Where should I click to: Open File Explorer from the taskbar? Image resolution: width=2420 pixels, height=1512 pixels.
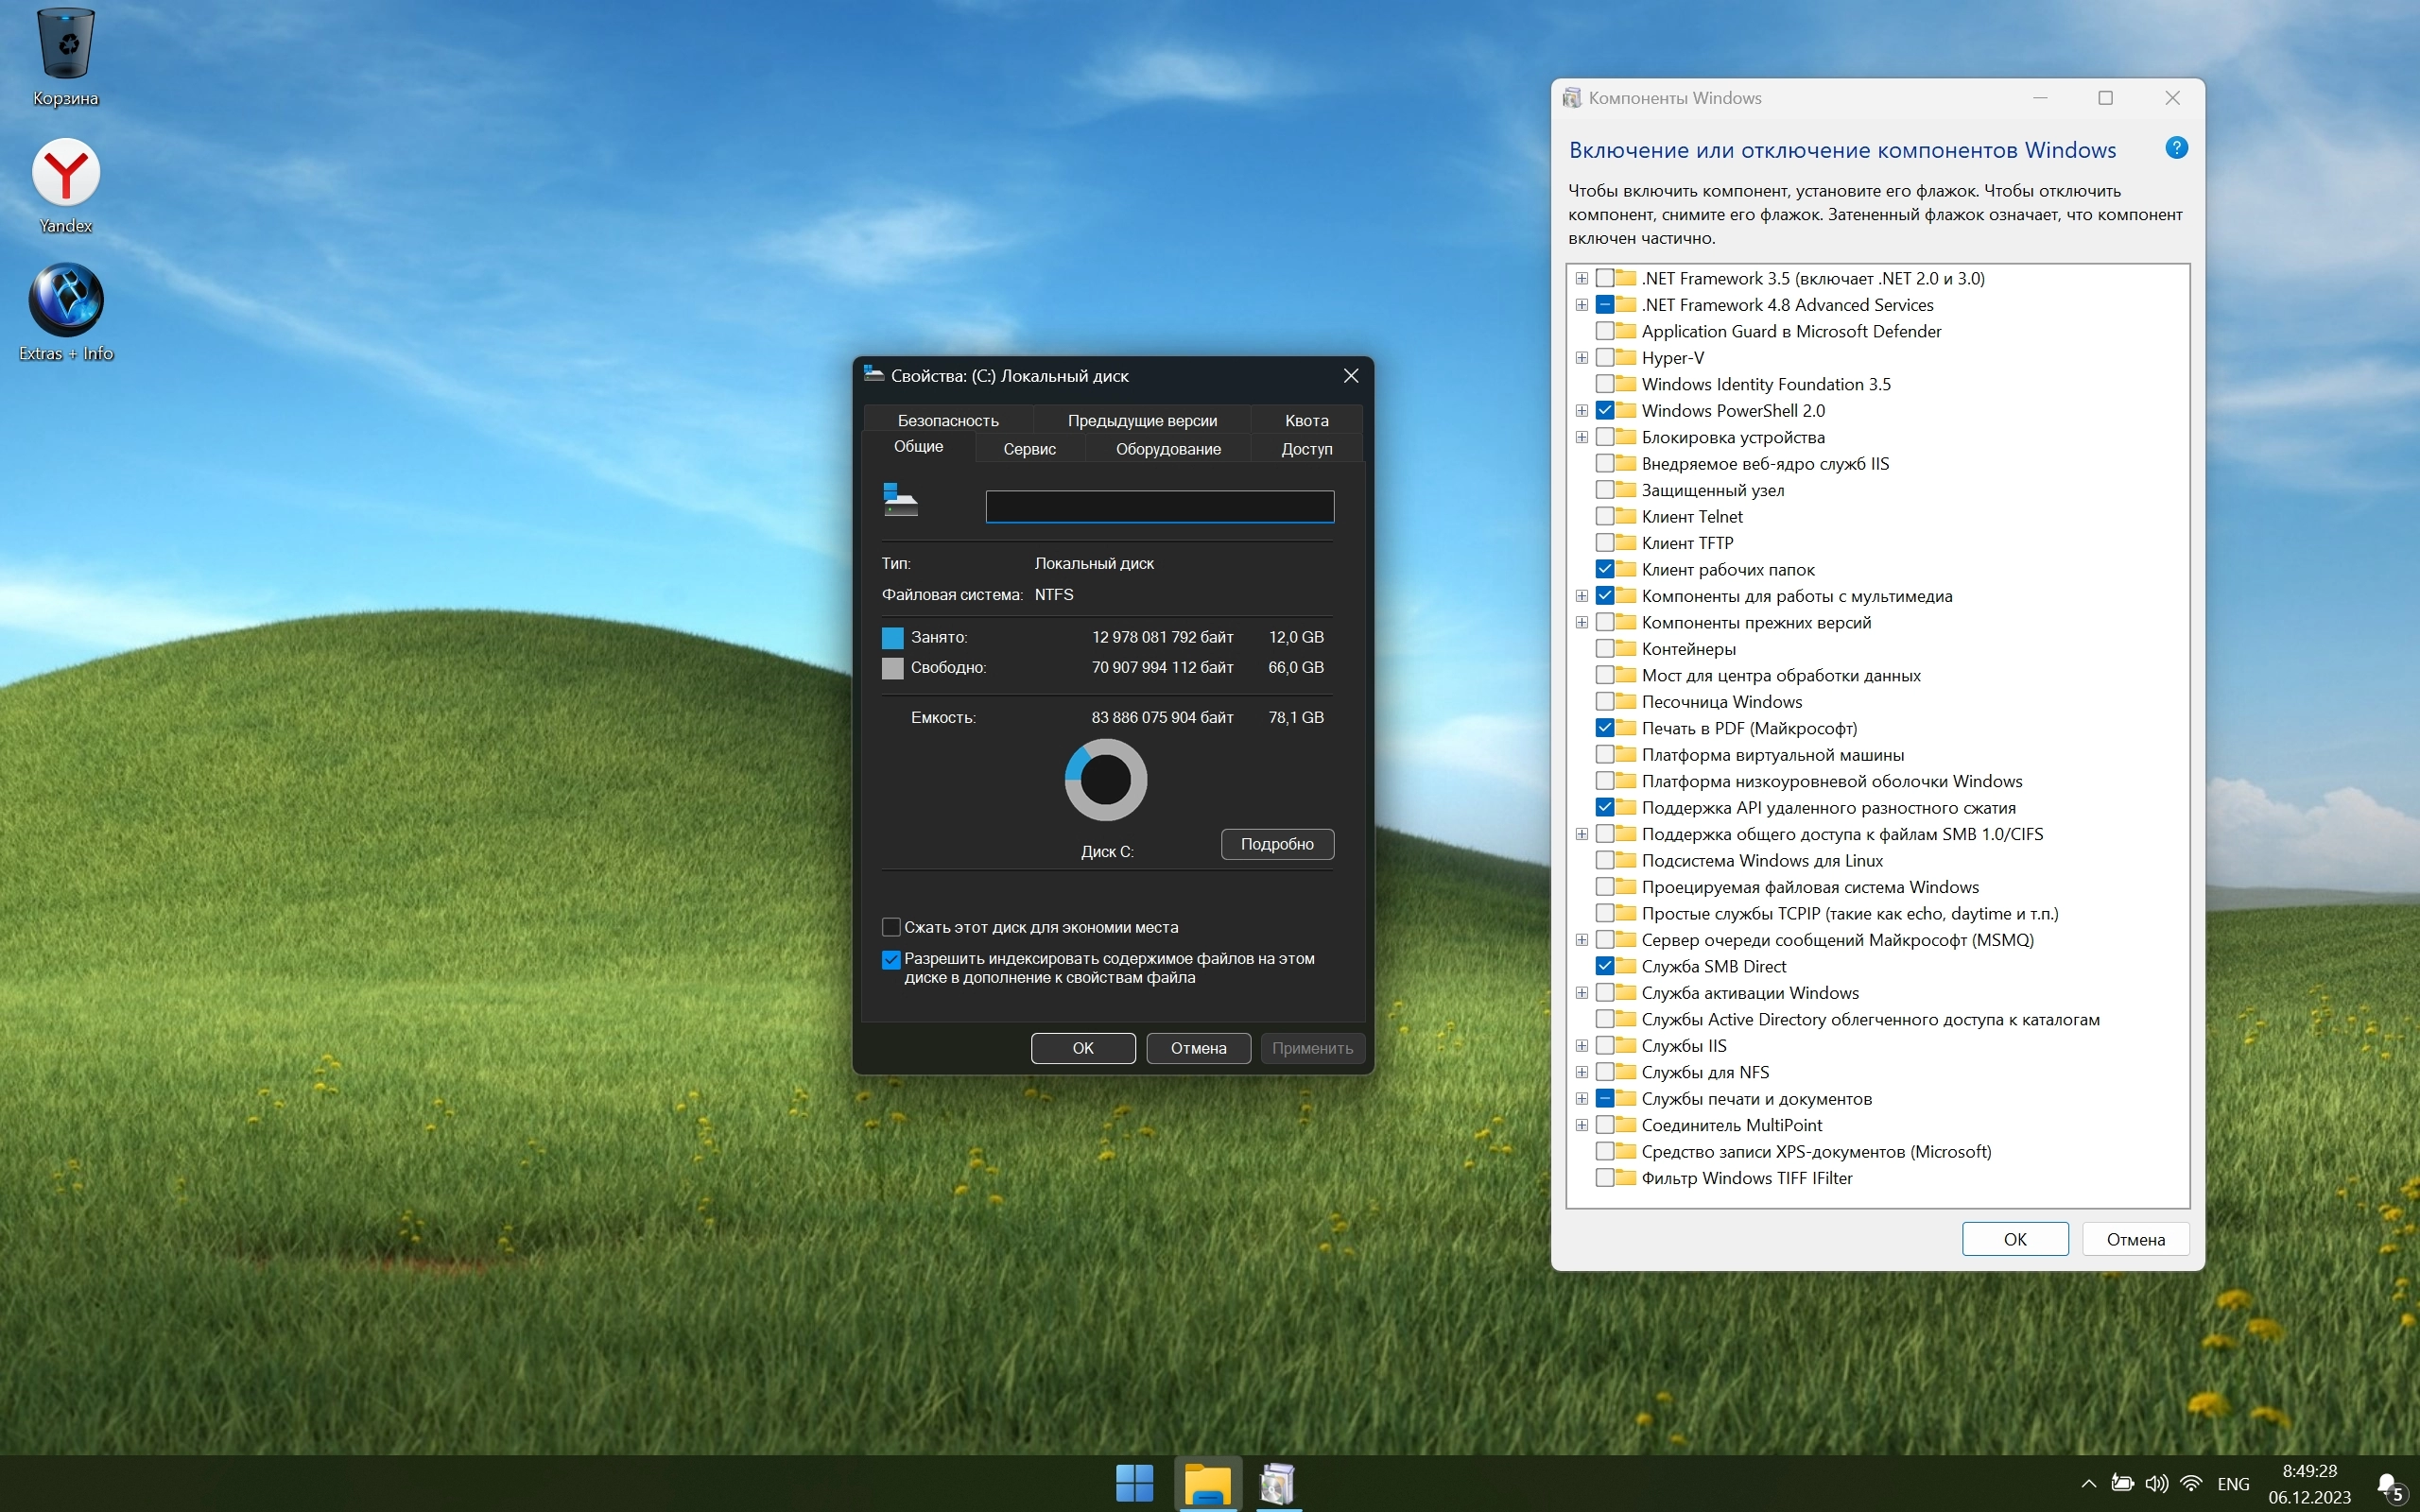tap(1207, 1483)
